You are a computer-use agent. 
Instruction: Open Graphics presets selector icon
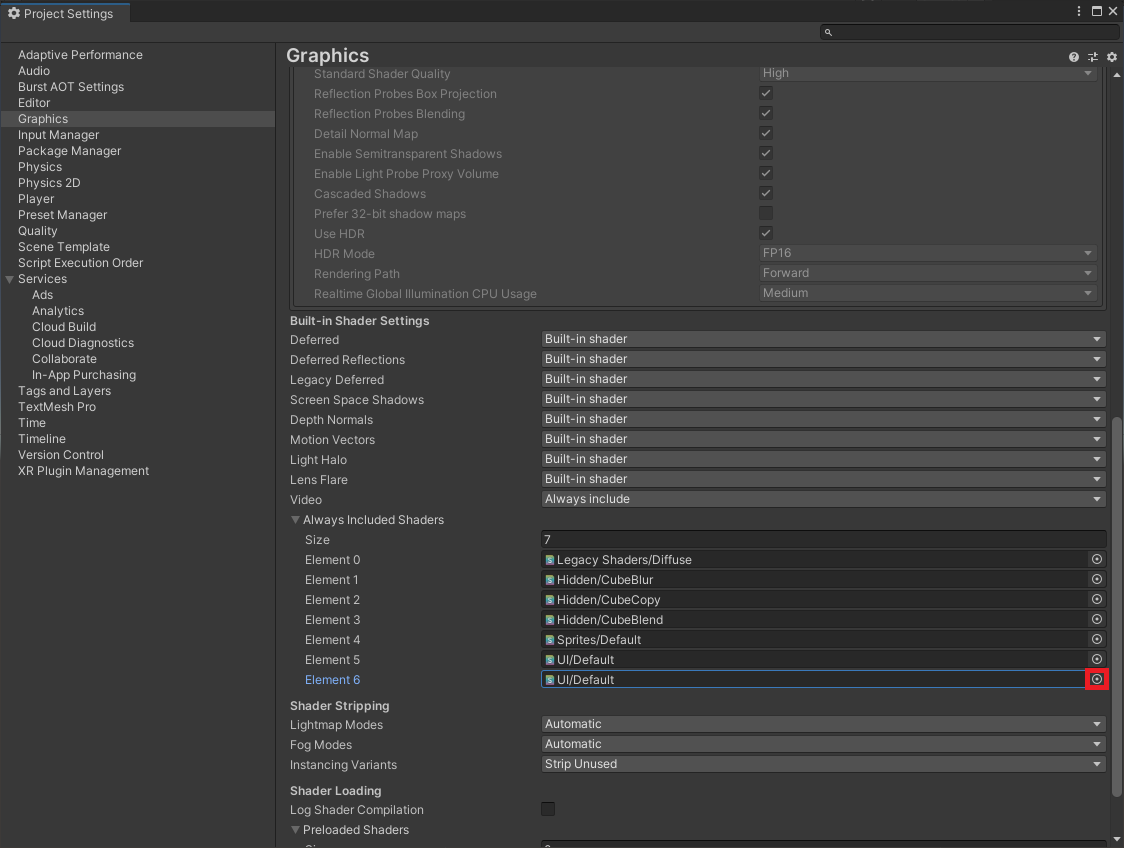1093,57
